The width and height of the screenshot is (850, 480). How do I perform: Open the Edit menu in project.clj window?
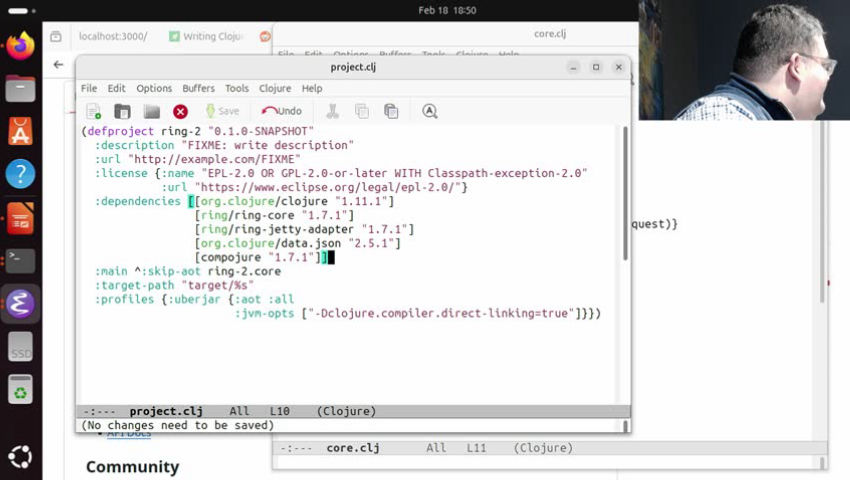click(x=116, y=88)
